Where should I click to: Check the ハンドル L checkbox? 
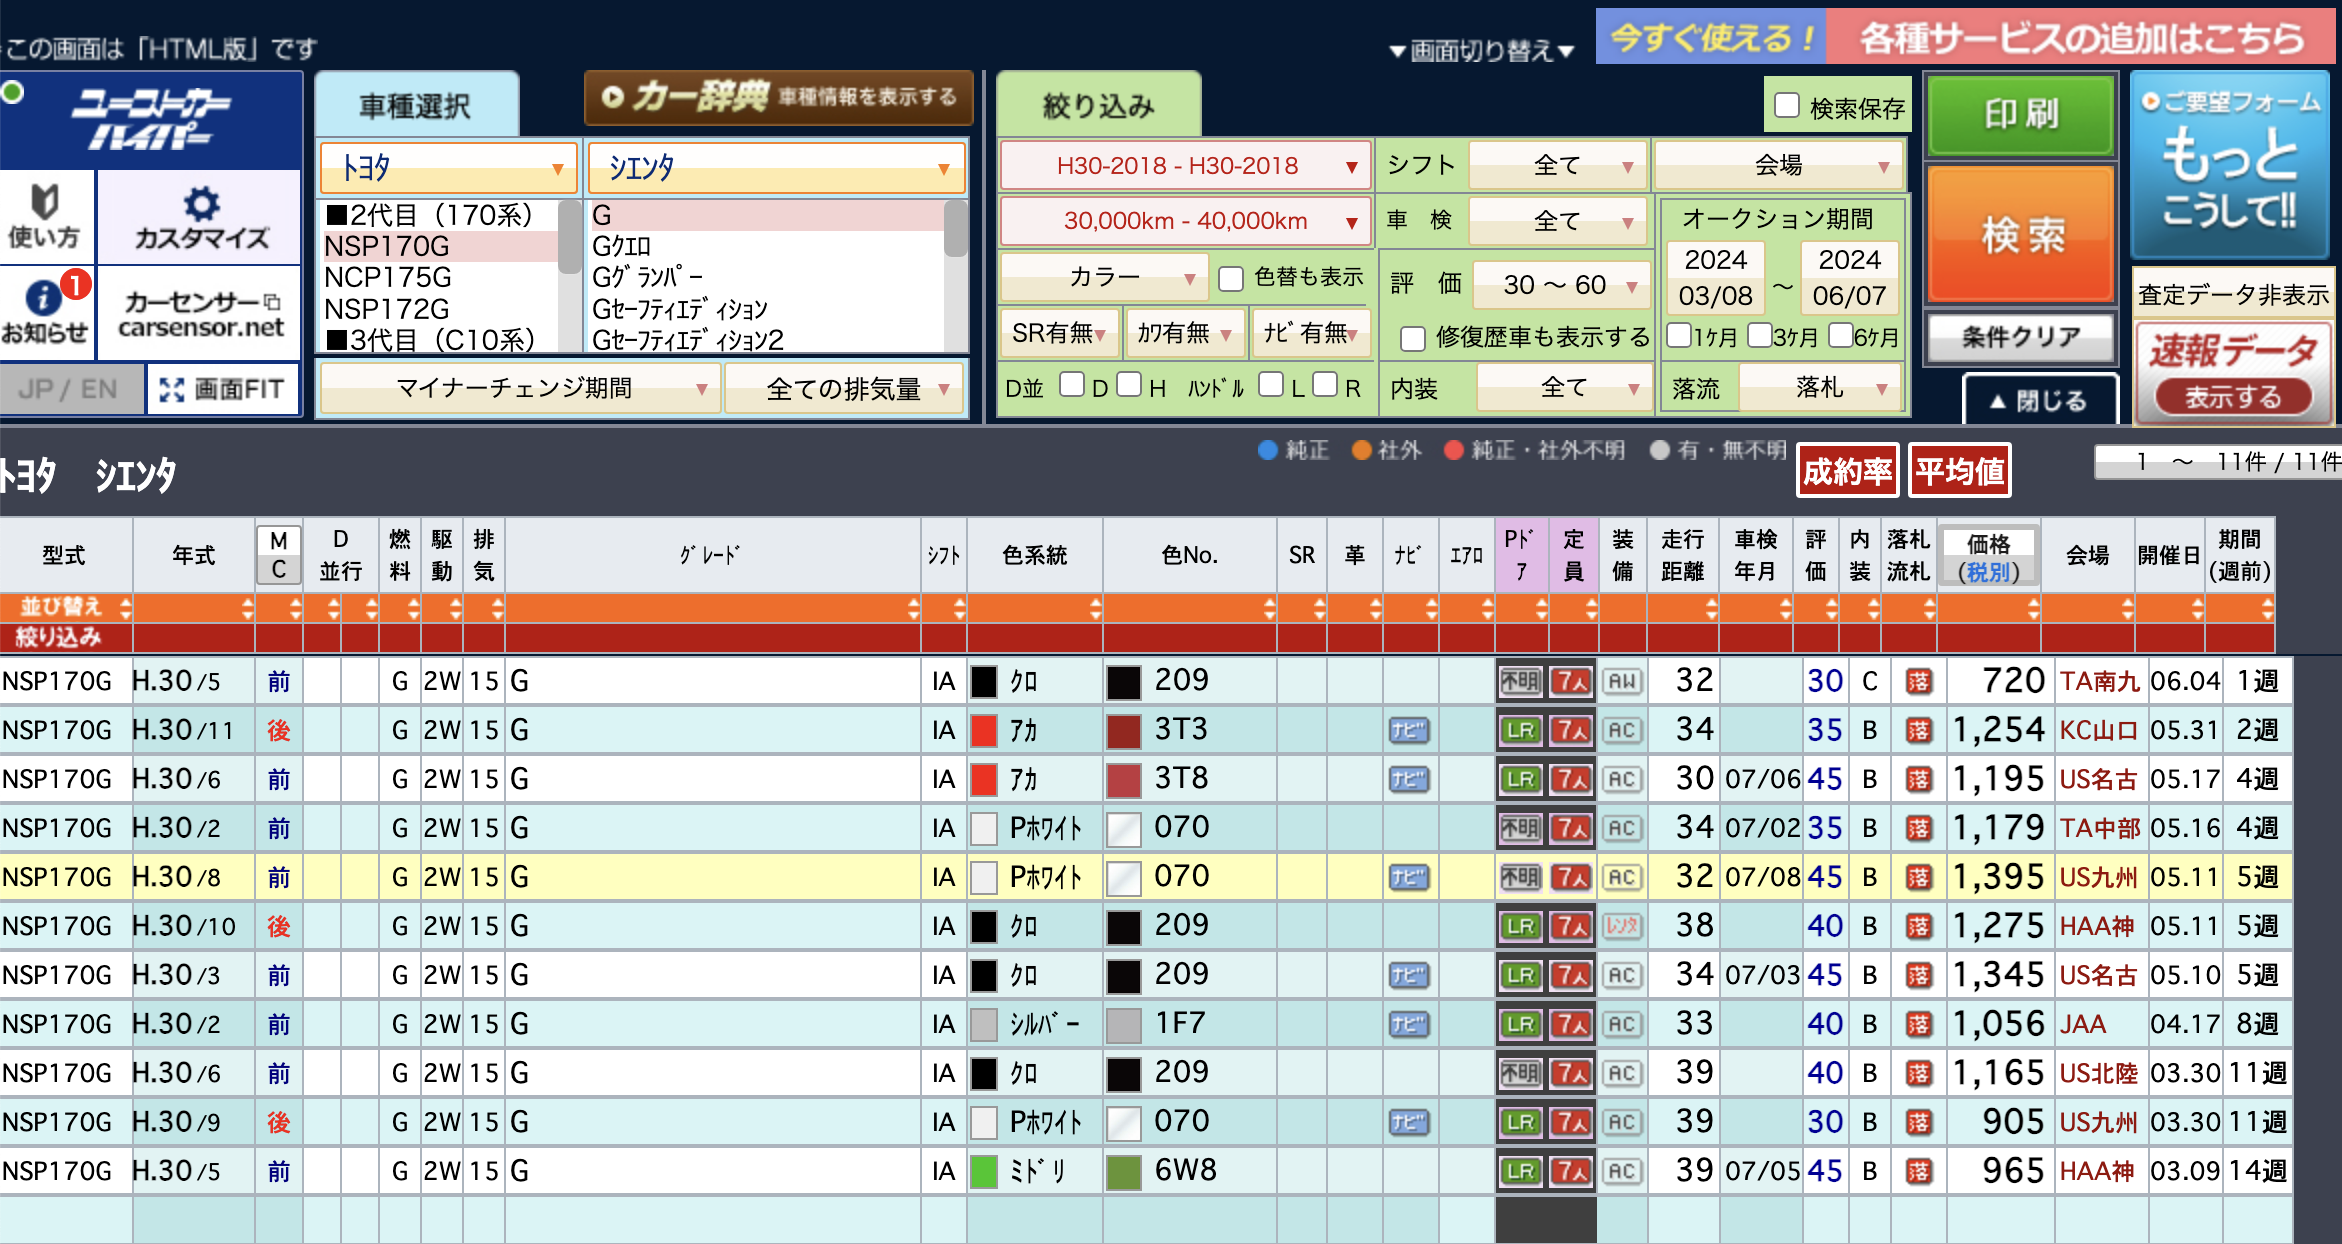click(1271, 384)
